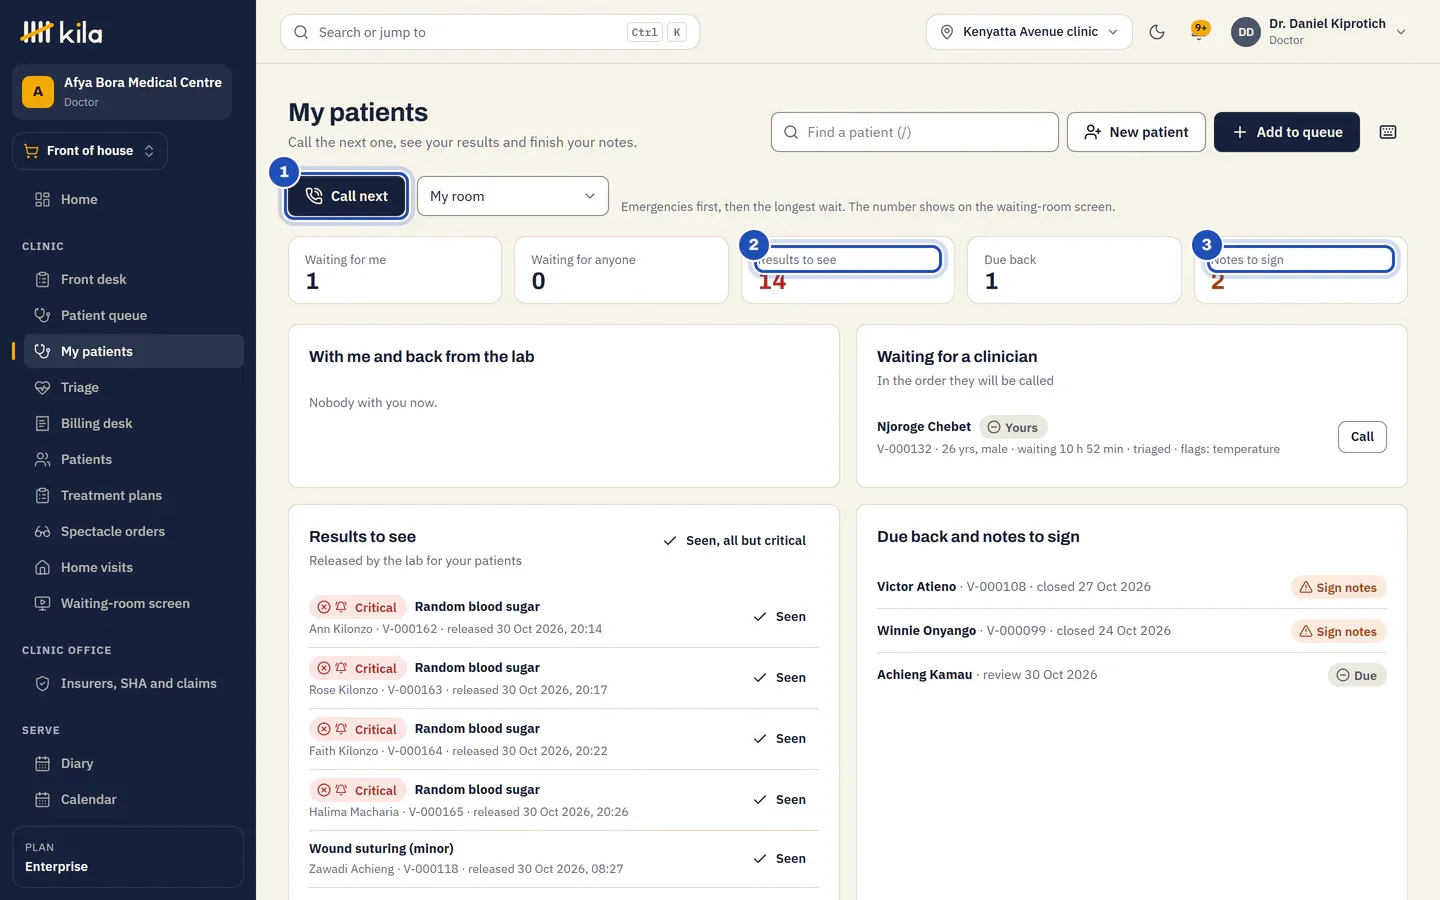
Task: Toggle dark mode moon icon
Action: [x=1157, y=32]
